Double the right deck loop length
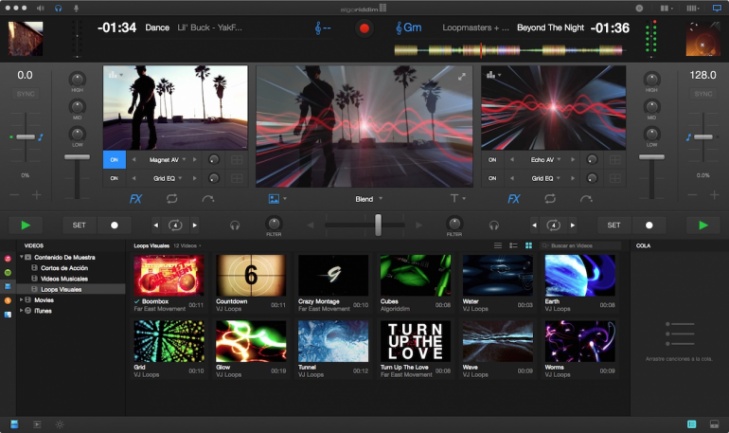729x433 pixels. (572, 226)
